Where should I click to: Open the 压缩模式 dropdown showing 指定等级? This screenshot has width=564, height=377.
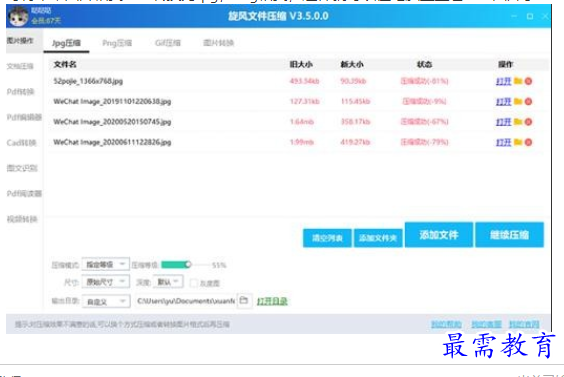[105, 264]
